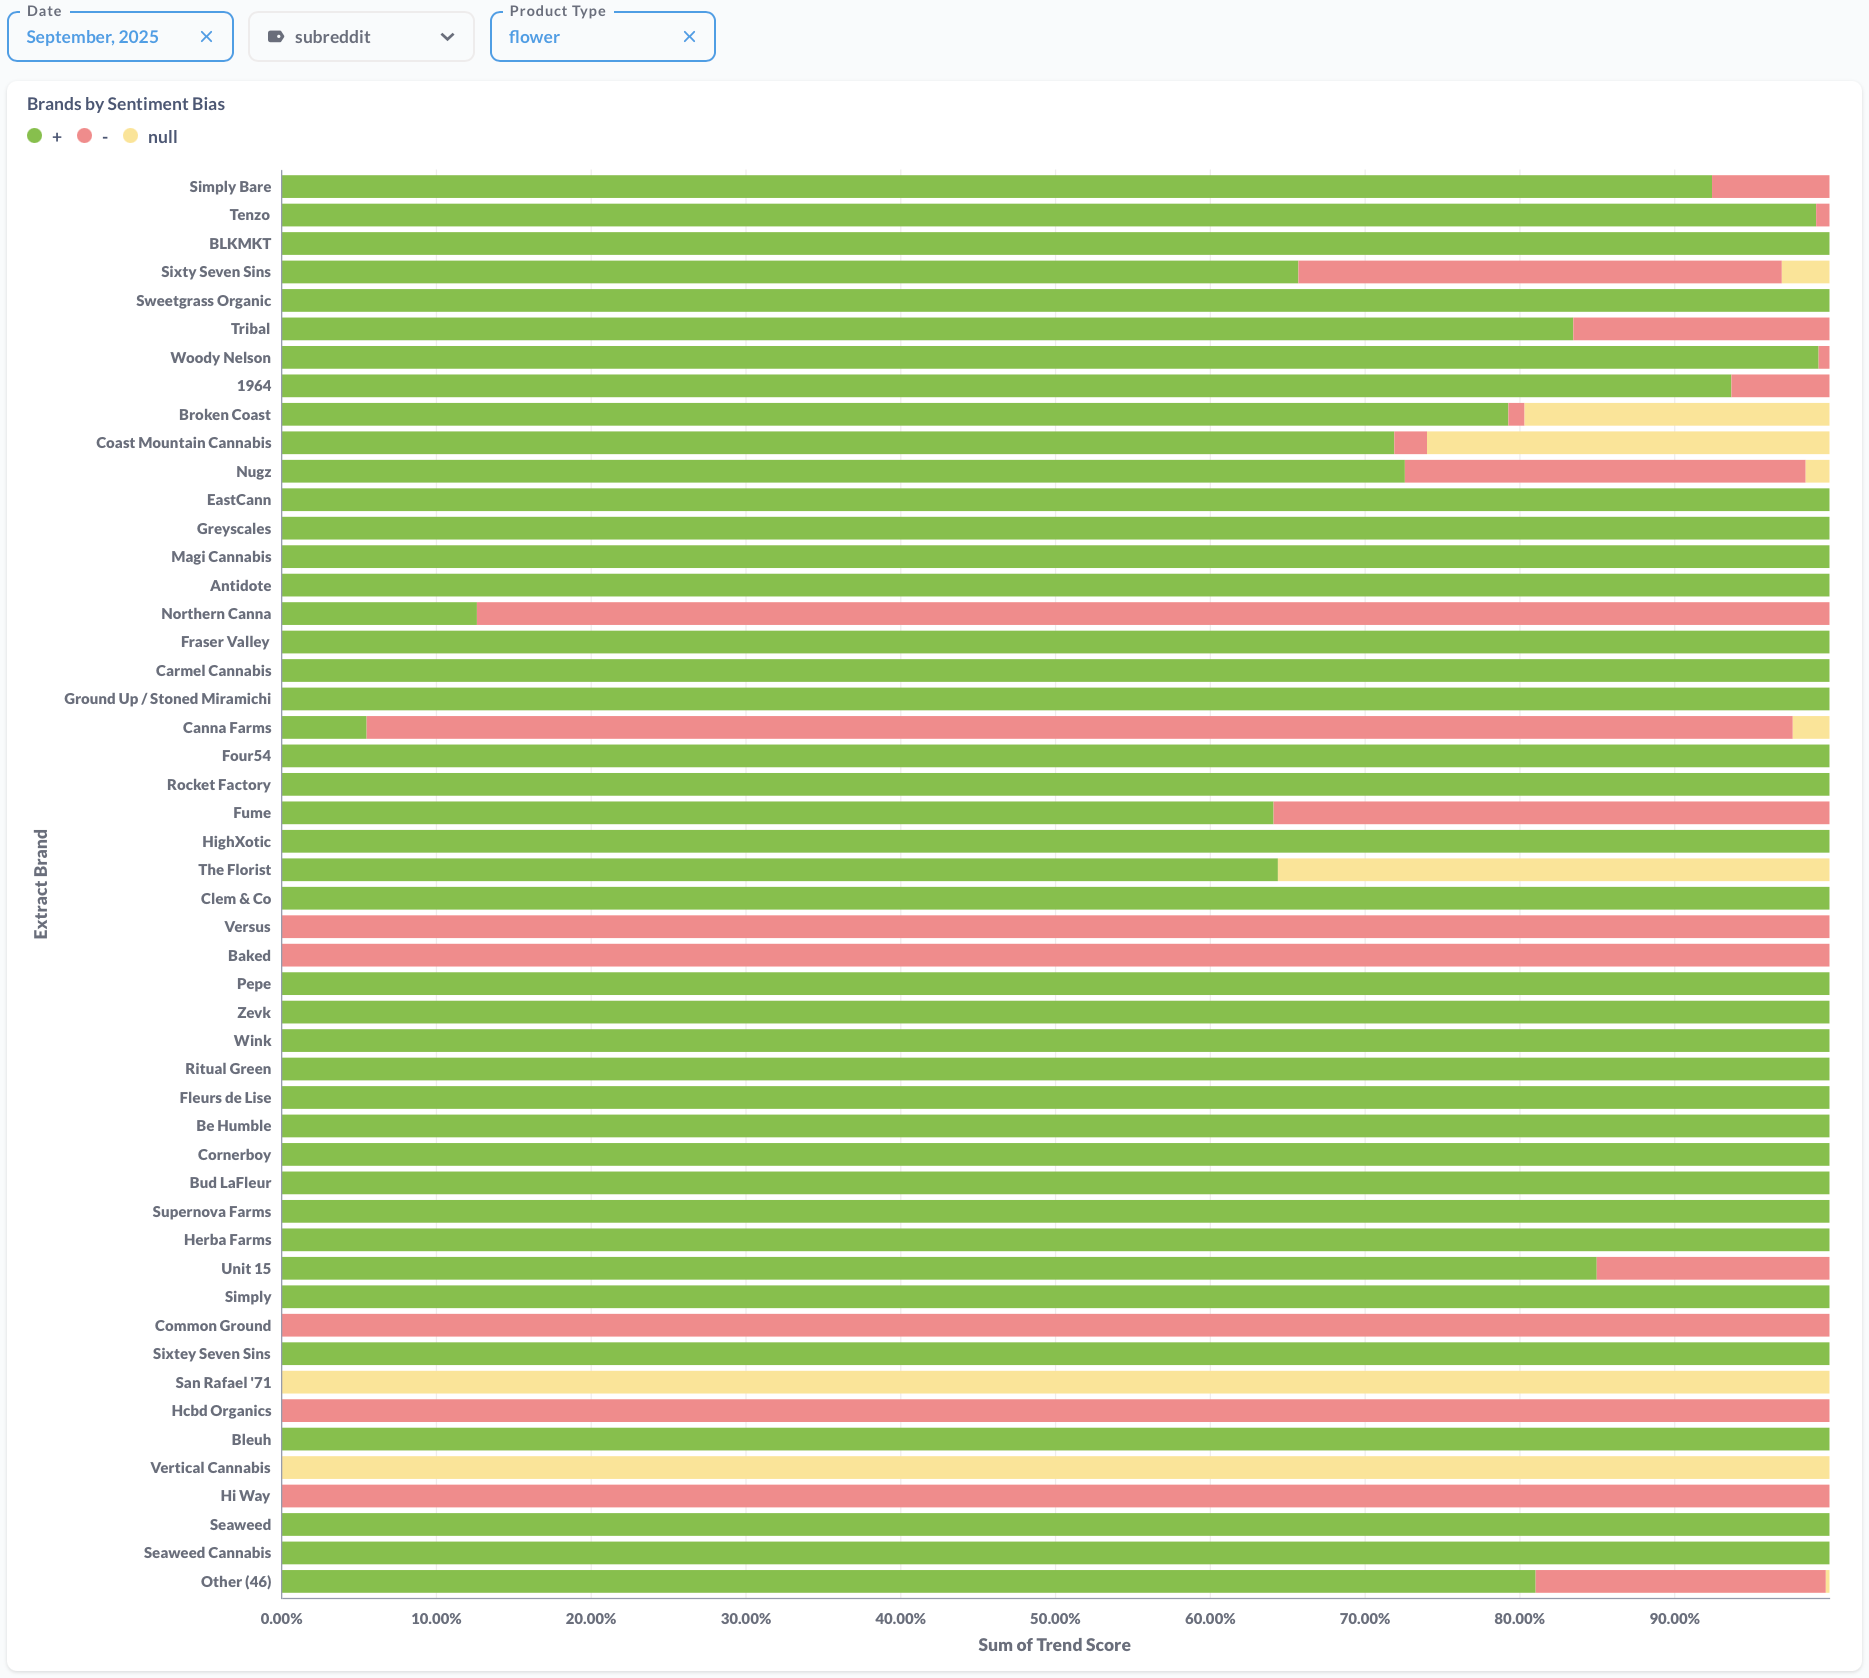The width and height of the screenshot is (1869, 1678).
Task: Select the Other (46) bar's green segment
Action: 907,1582
